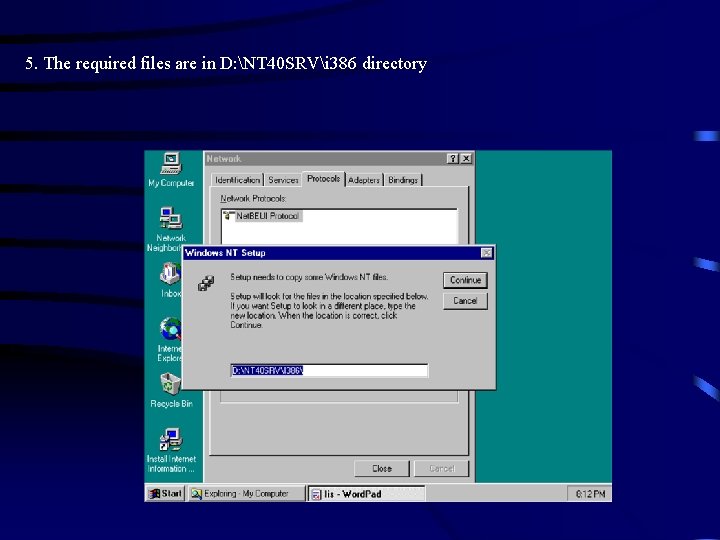720x540 pixels.
Task: Select NetBEUI Protocol in the list
Action: click(x=267, y=215)
